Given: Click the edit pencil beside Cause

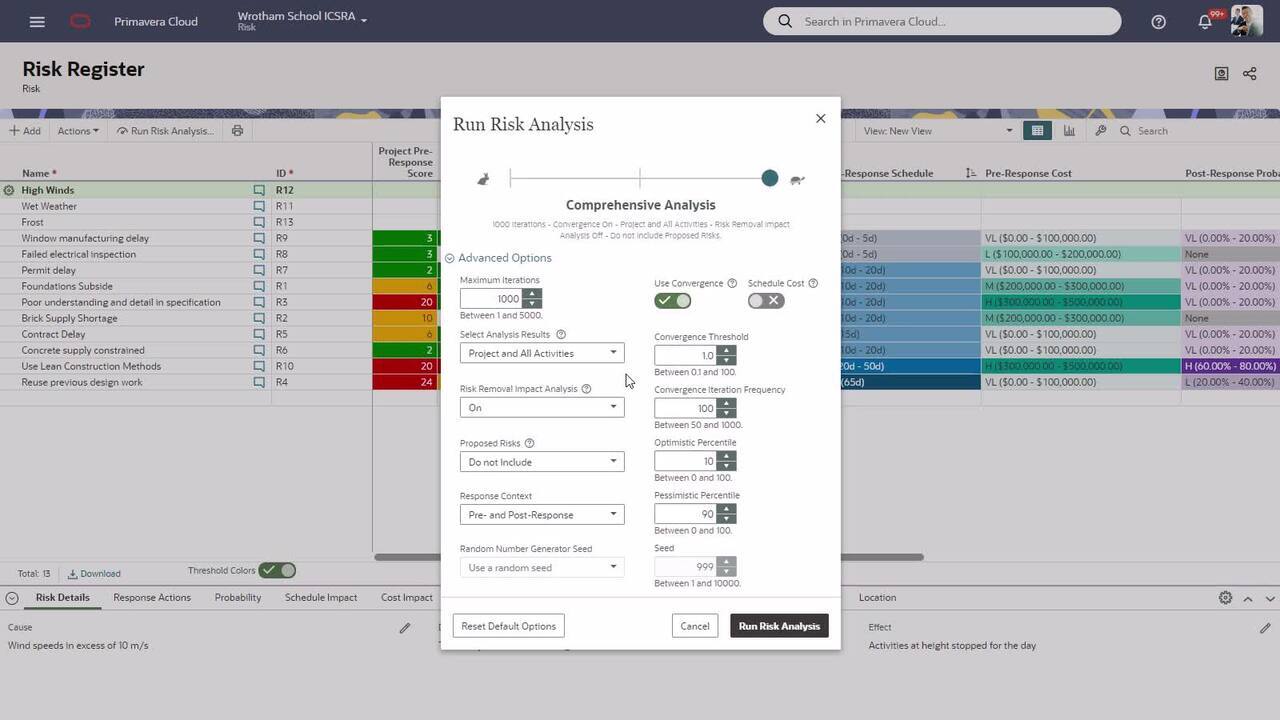Looking at the screenshot, I should click(x=405, y=628).
